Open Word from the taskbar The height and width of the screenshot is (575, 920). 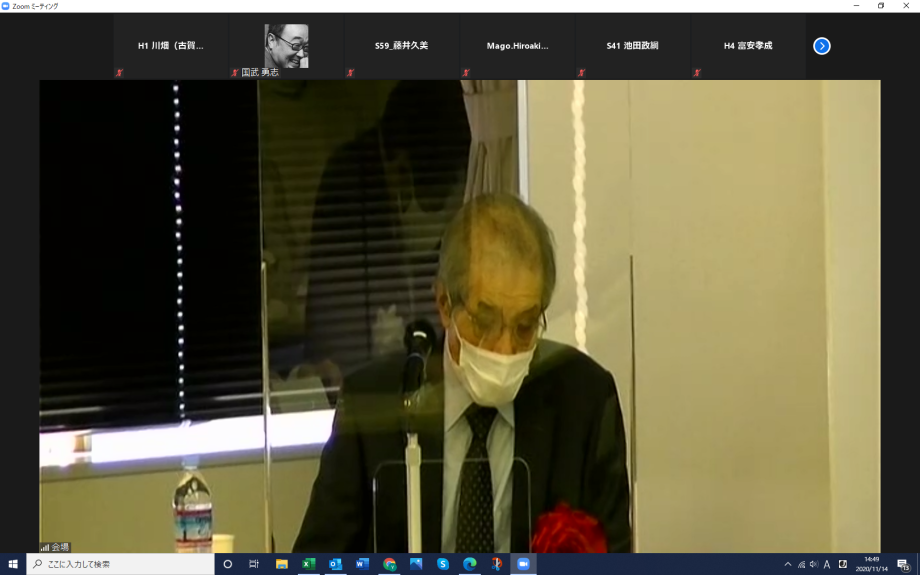(362, 564)
